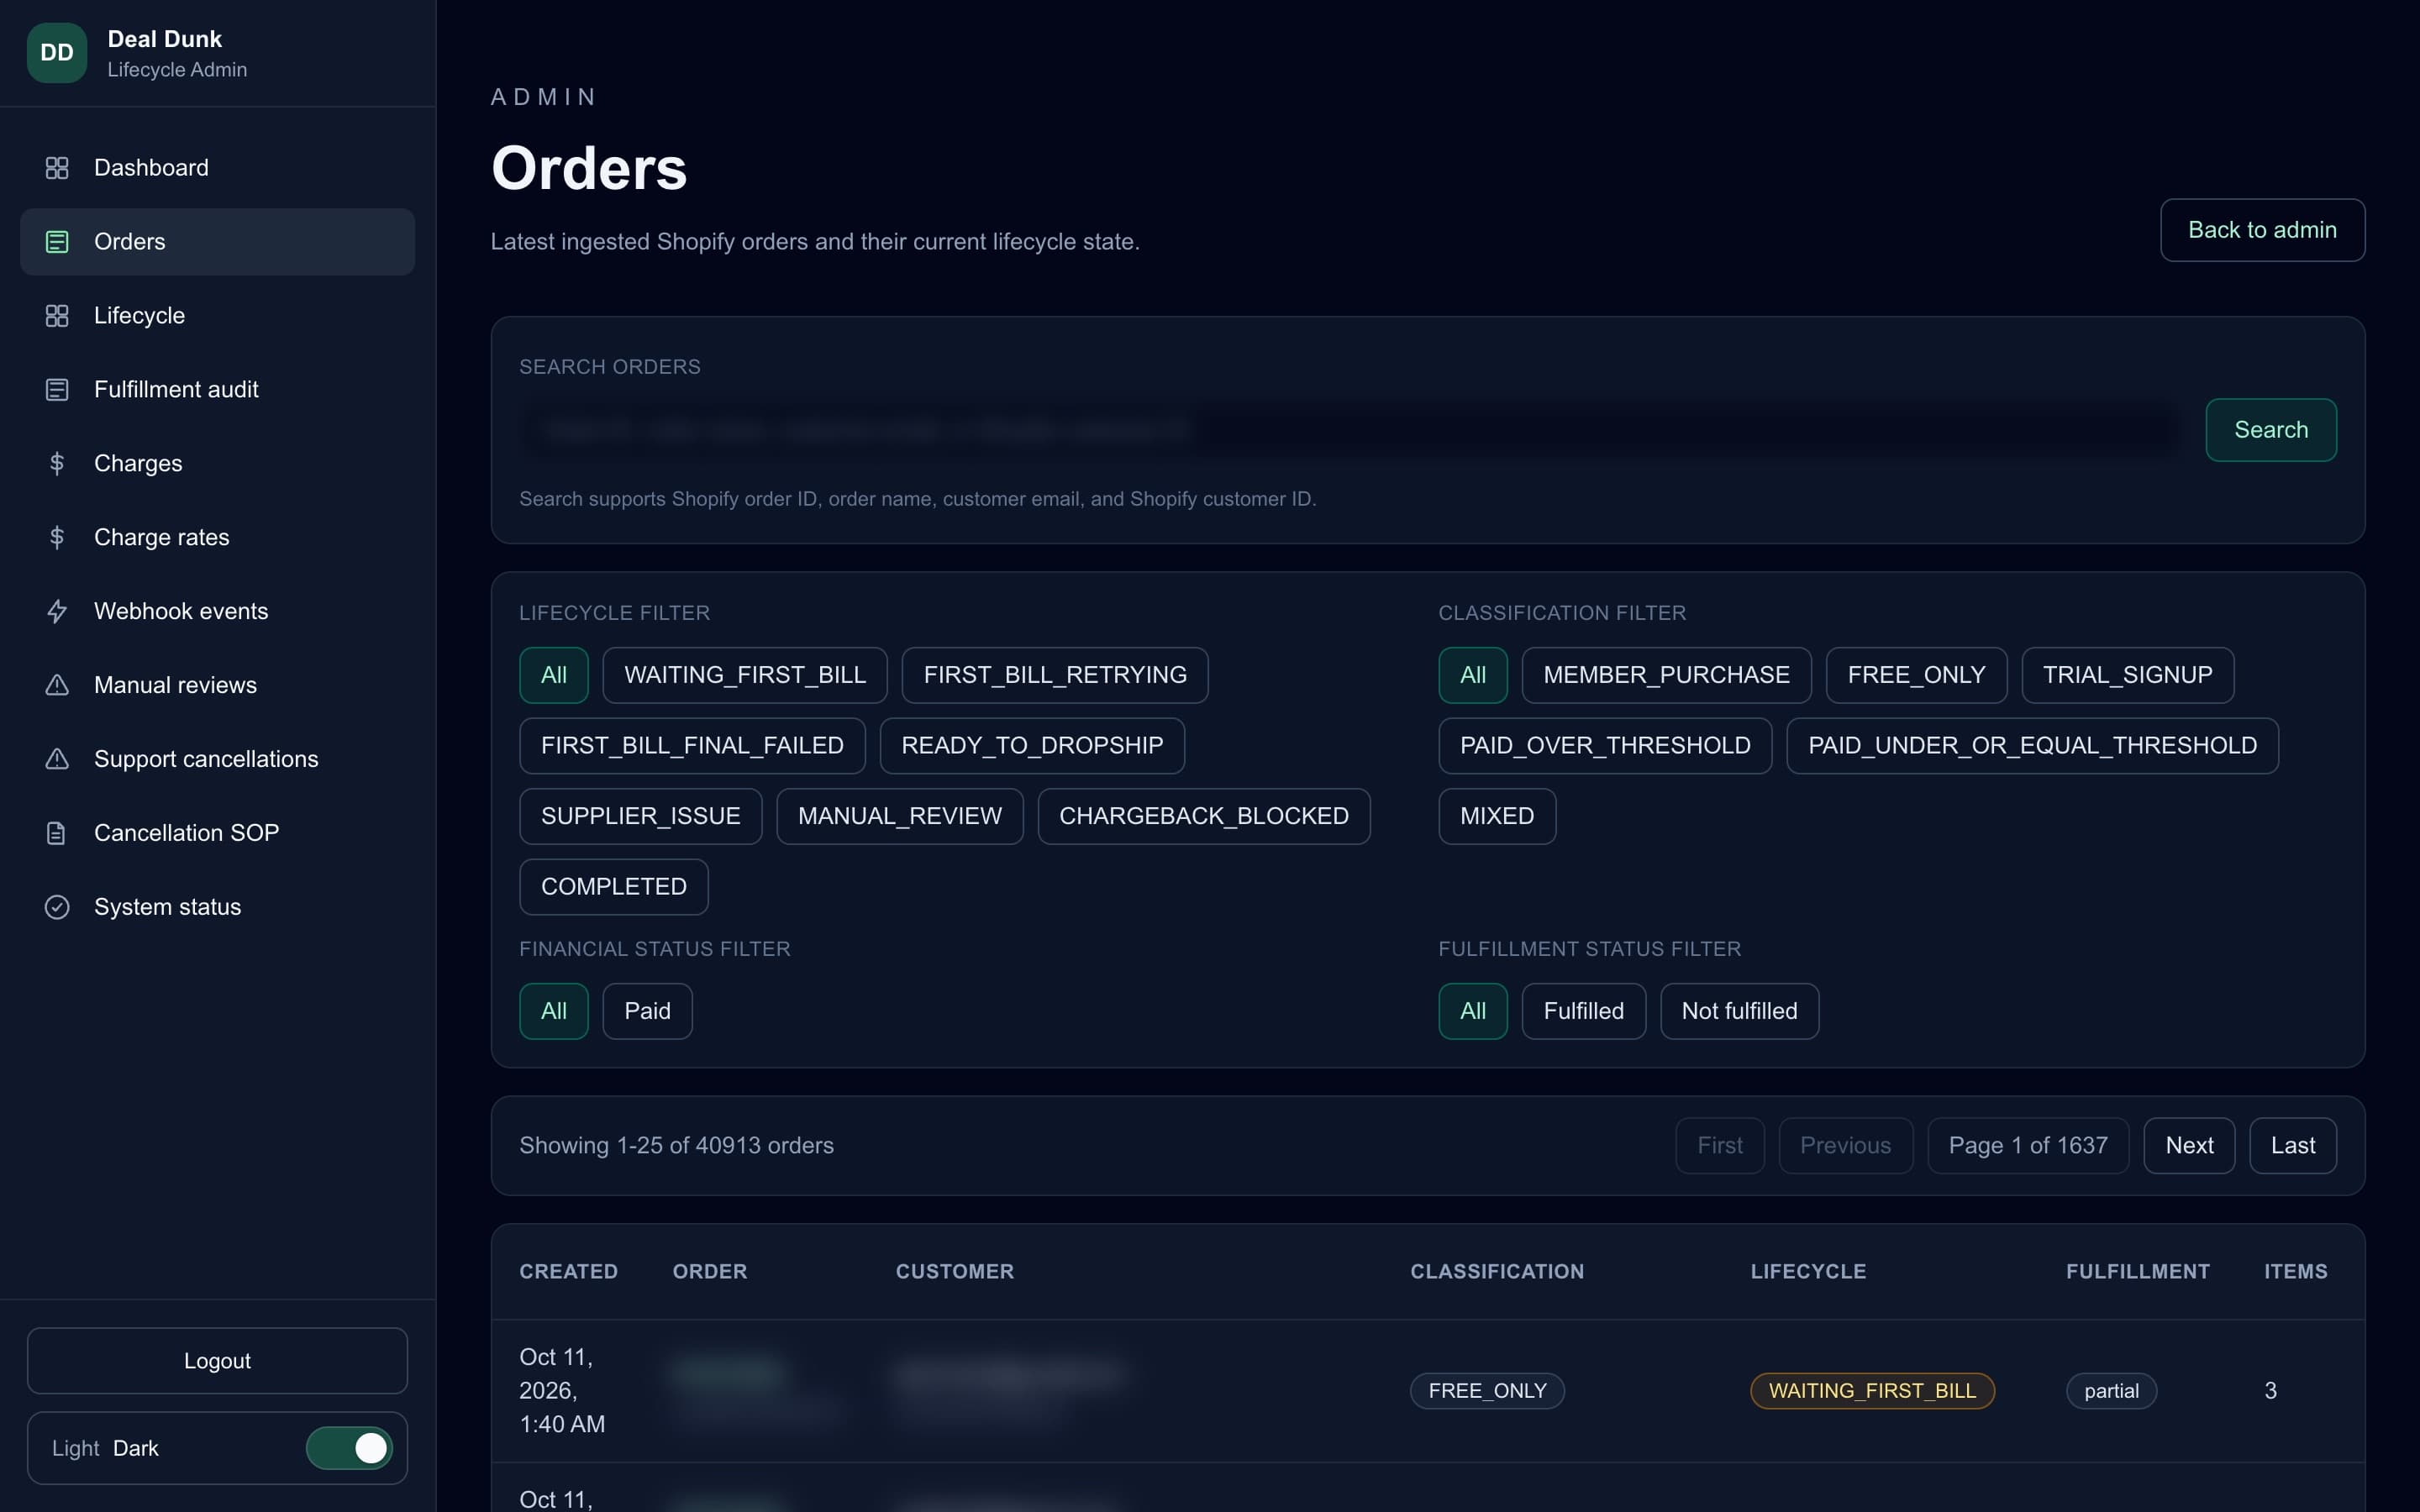This screenshot has width=2420, height=1512.
Task: Select FIRST_BILL_RETRYING lifecycle filter
Action: click(1055, 675)
